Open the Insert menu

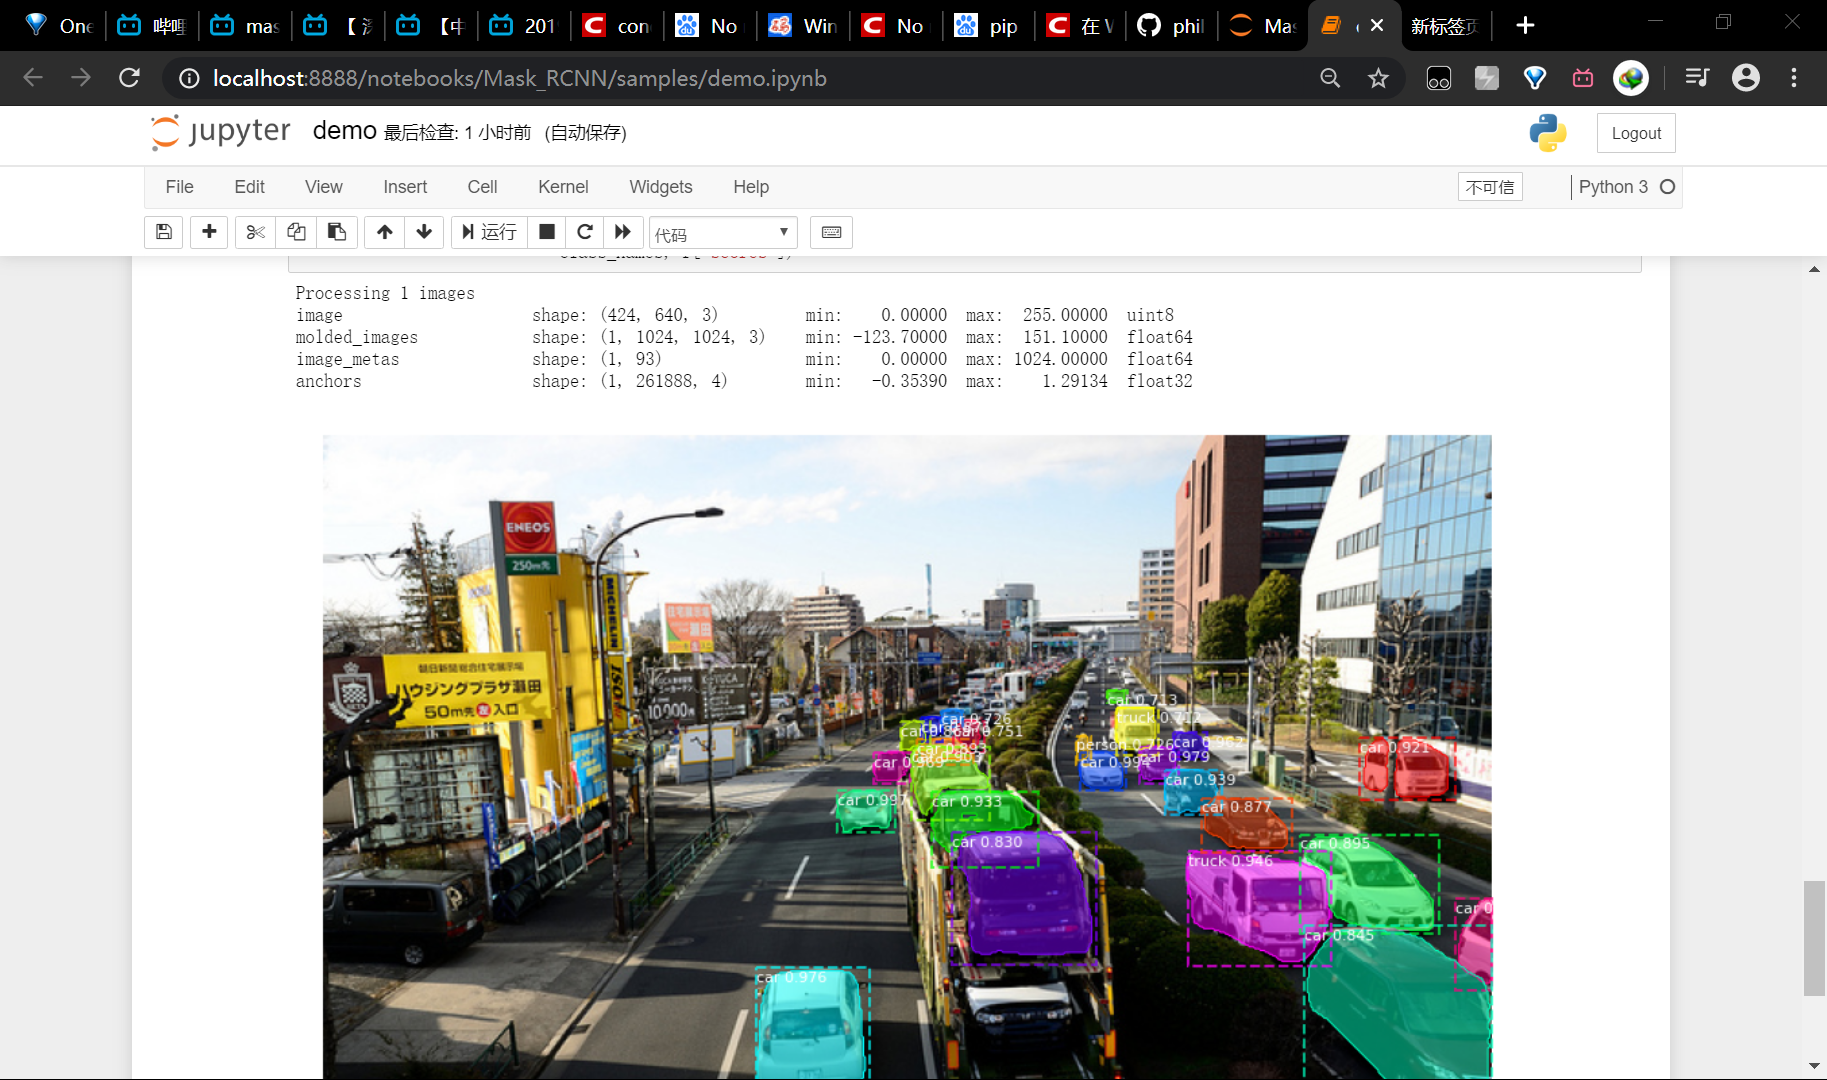(405, 187)
